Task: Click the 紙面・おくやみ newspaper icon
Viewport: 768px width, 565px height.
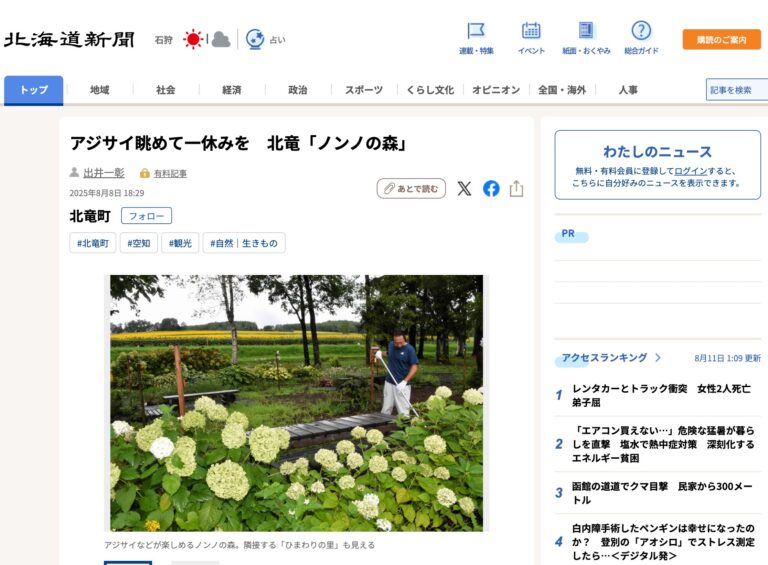Action: (586, 32)
